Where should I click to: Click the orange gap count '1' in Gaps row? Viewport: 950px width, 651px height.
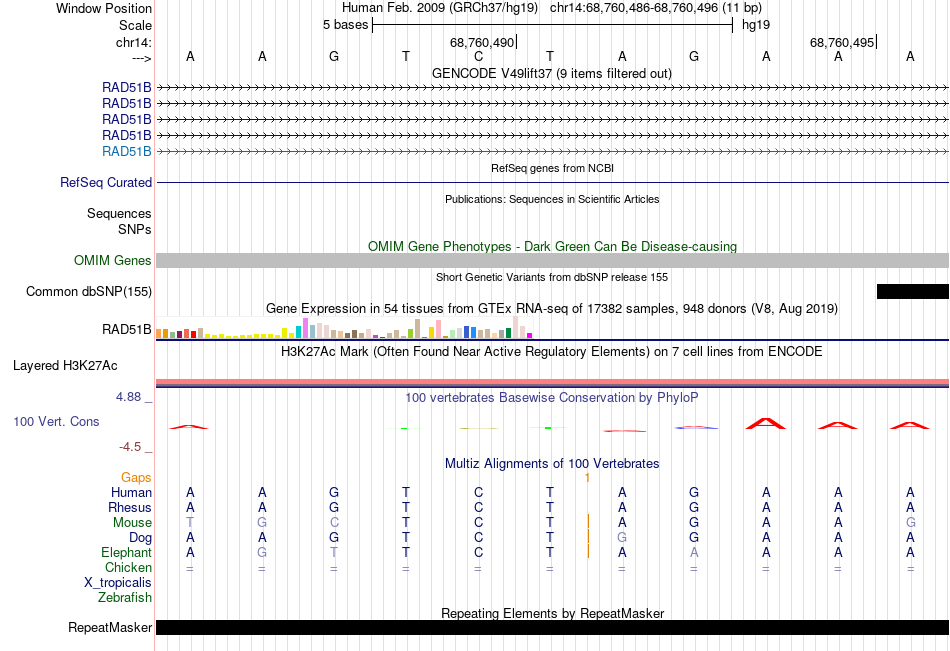pos(587,478)
